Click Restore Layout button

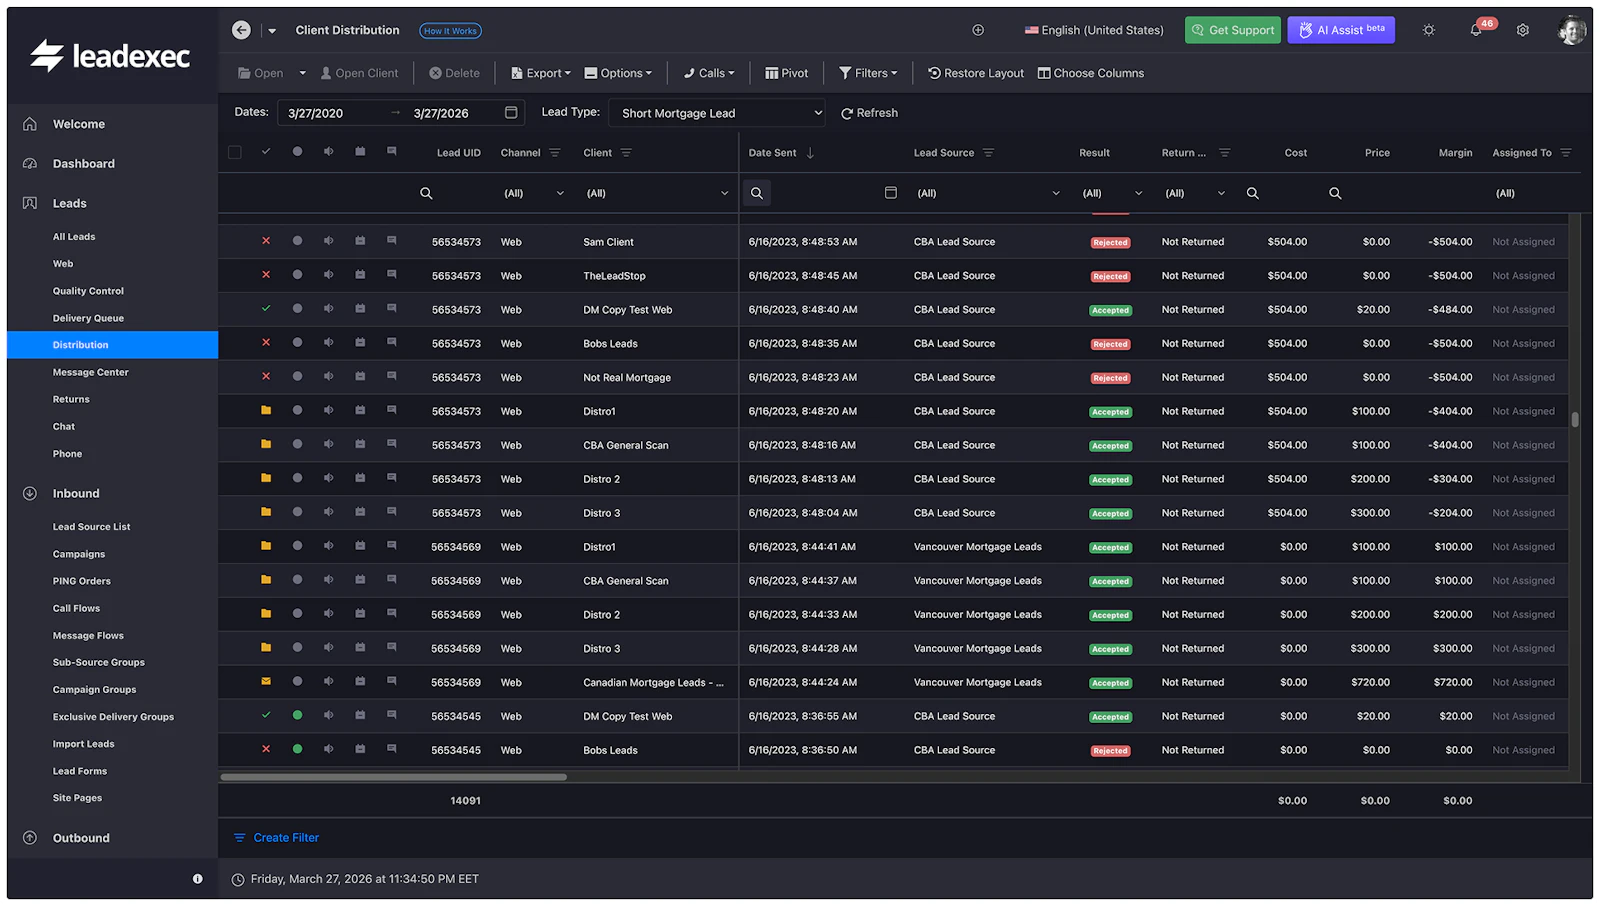click(x=975, y=73)
